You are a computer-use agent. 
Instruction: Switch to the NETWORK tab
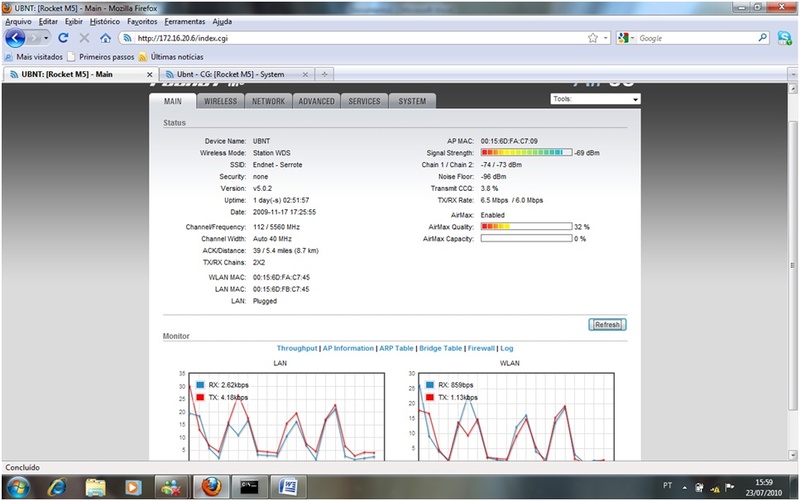coord(268,101)
